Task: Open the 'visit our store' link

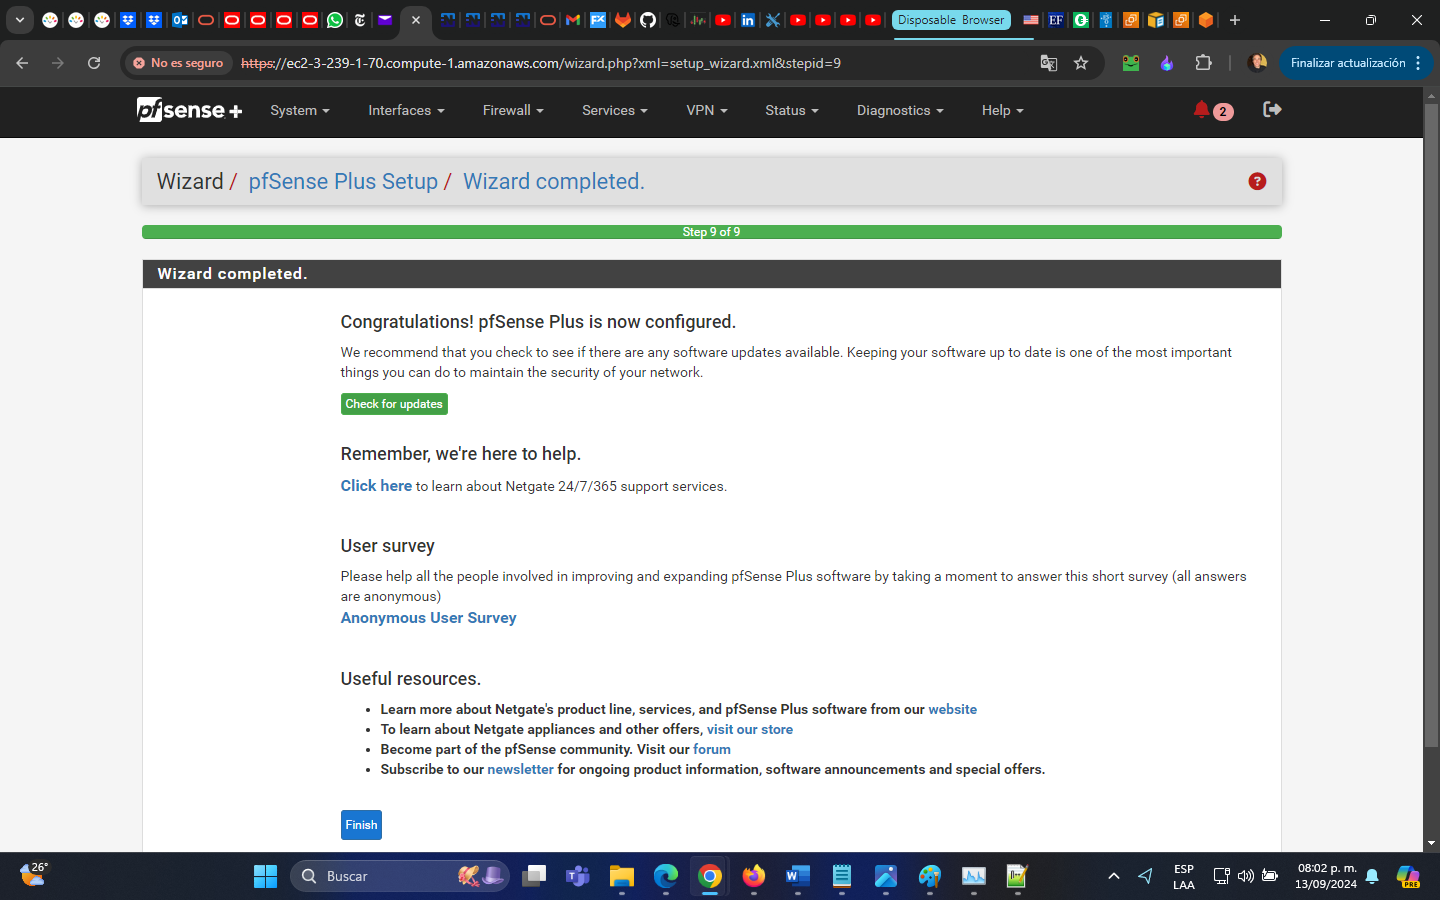Action: tap(750, 729)
